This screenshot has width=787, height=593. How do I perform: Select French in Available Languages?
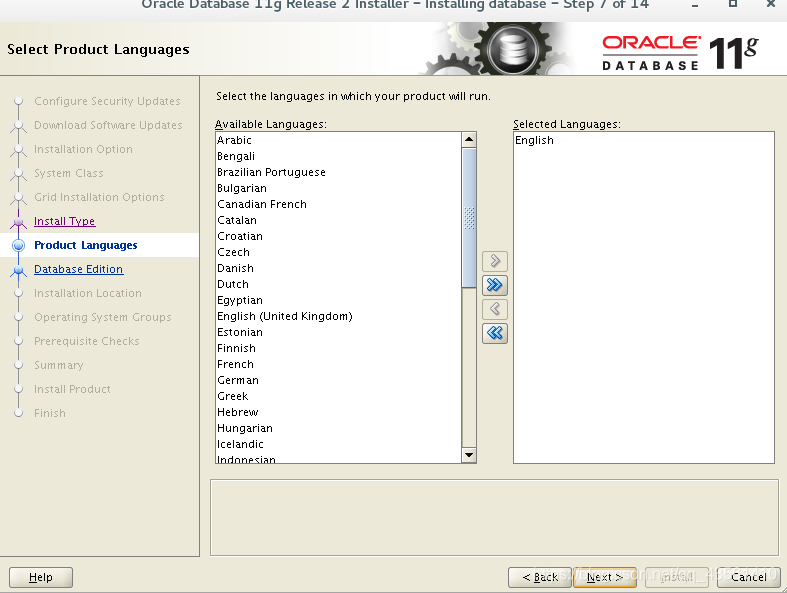[338, 365]
